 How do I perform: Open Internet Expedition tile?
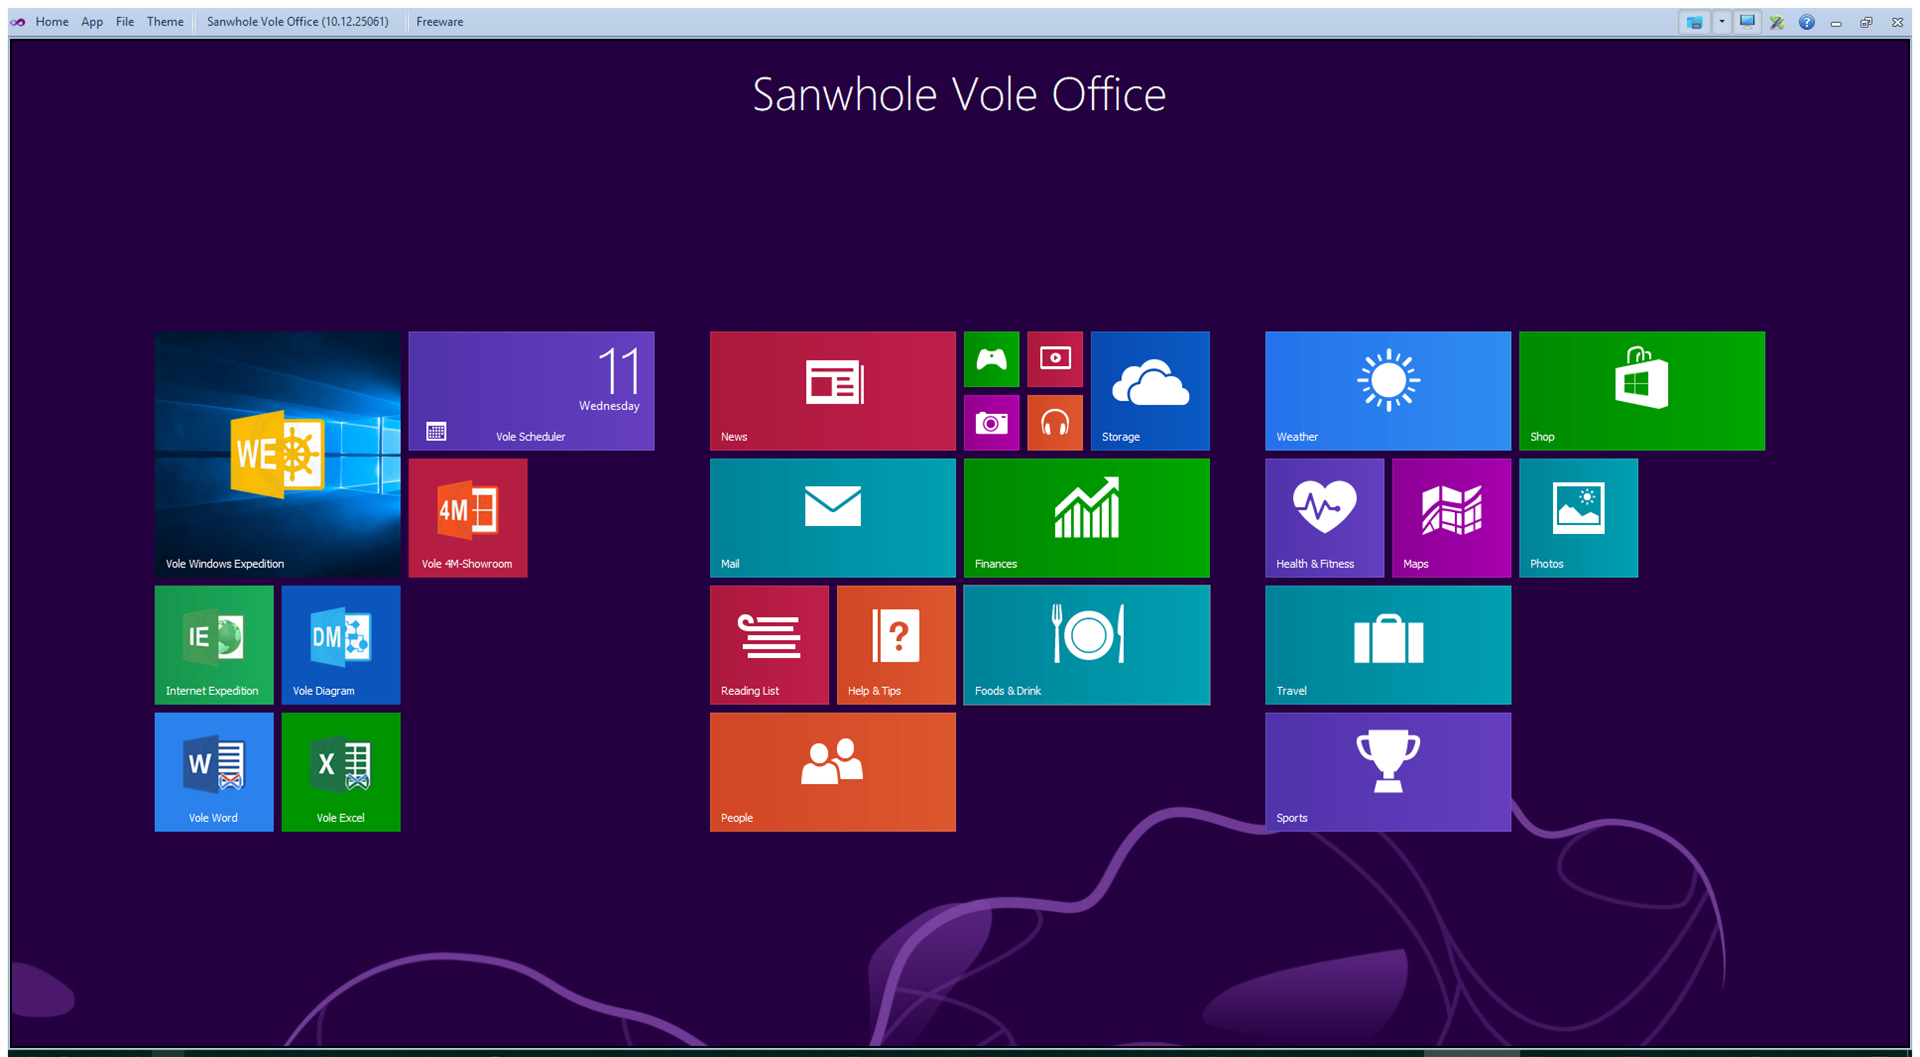point(213,644)
